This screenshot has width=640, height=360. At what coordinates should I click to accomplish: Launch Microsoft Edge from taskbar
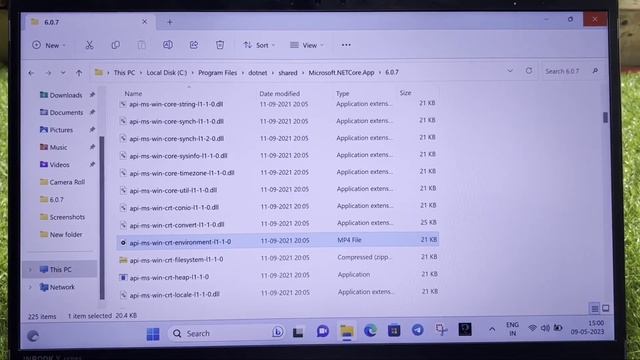click(x=370, y=330)
